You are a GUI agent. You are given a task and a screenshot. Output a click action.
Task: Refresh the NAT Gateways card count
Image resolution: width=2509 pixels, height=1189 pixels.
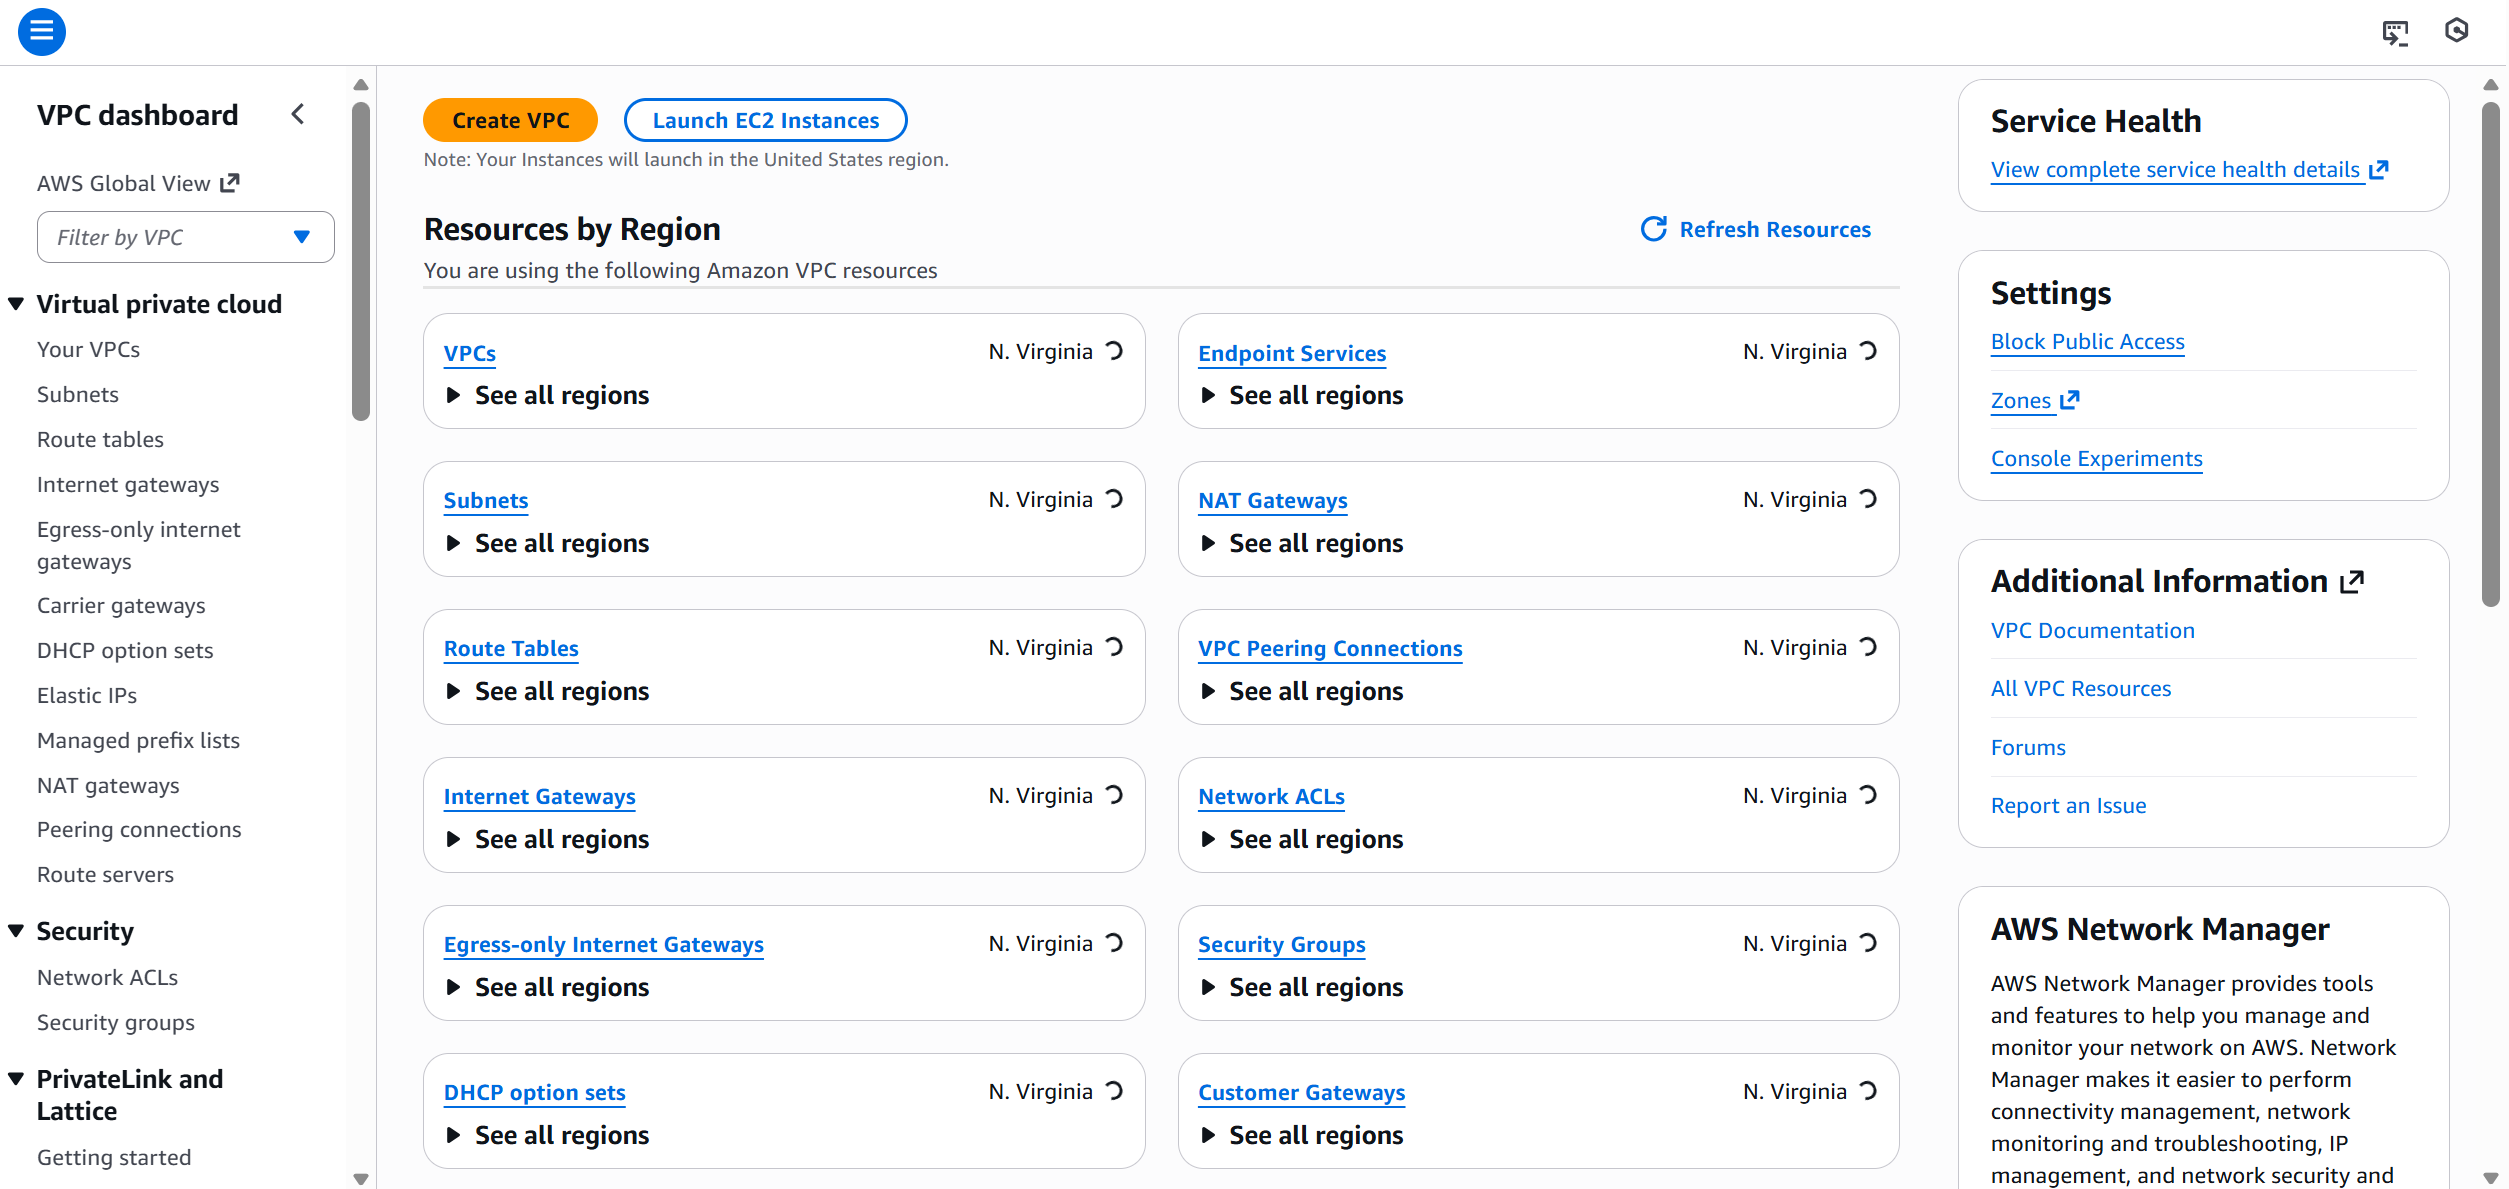1868,499
